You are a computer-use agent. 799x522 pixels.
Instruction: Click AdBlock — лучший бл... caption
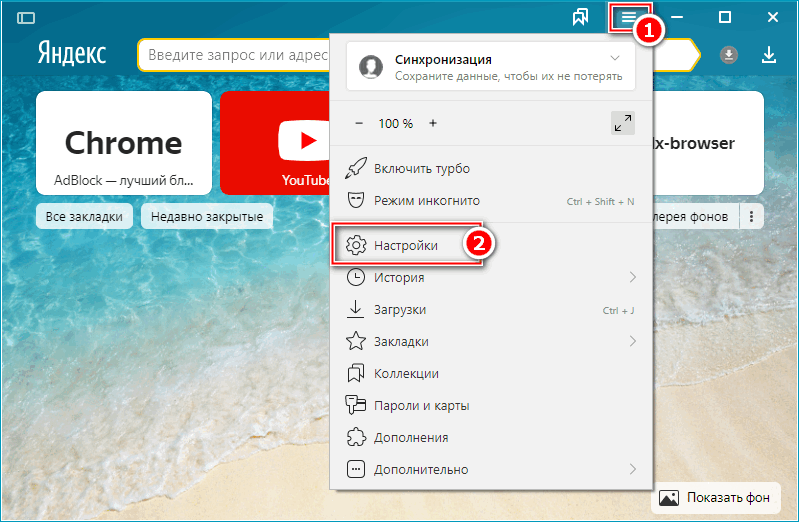[124, 180]
